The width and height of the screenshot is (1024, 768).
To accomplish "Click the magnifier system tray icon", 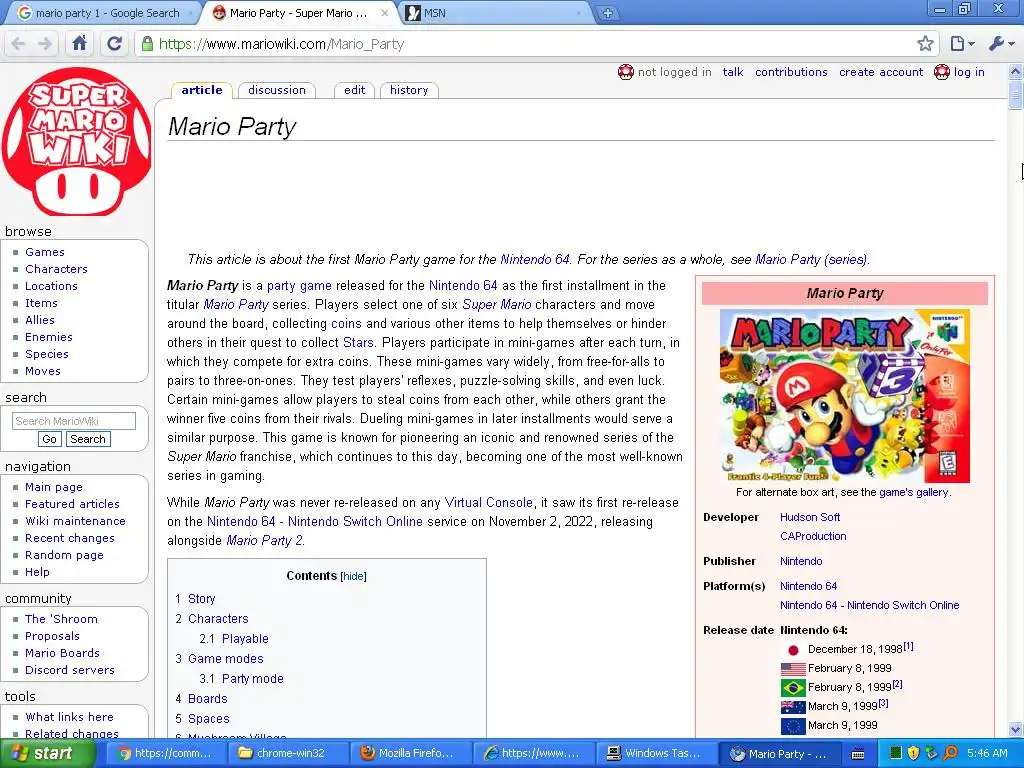I will pyautogui.click(x=950, y=754).
